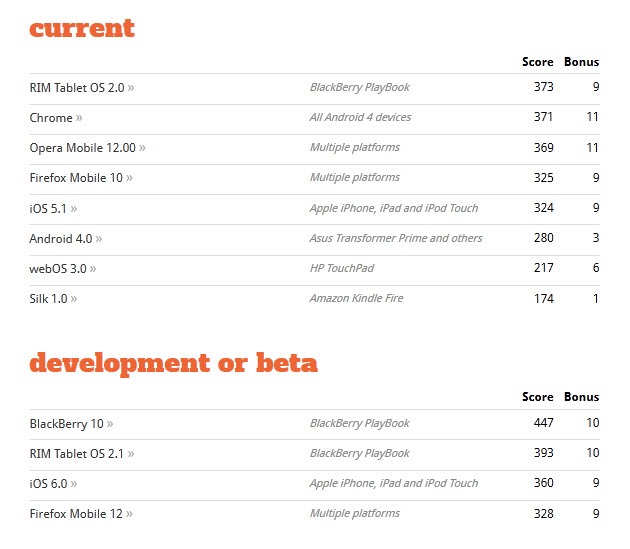Click the » arrow after iOS 6.0
The height and width of the screenshot is (549, 630).
(74, 484)
